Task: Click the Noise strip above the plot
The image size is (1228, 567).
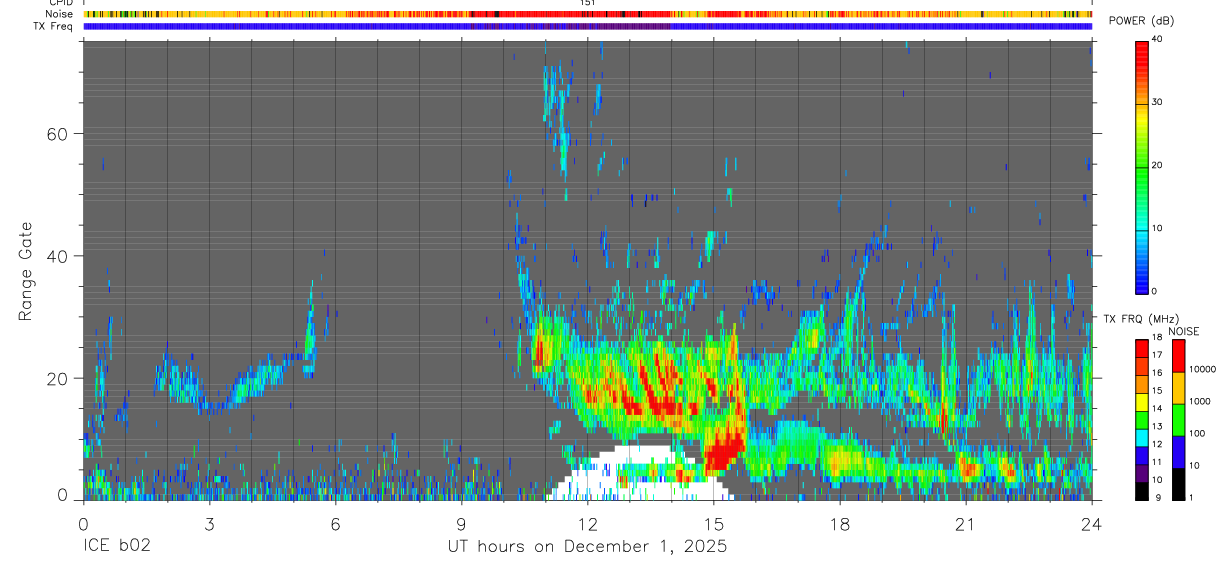Action: [x=588, y=15]
